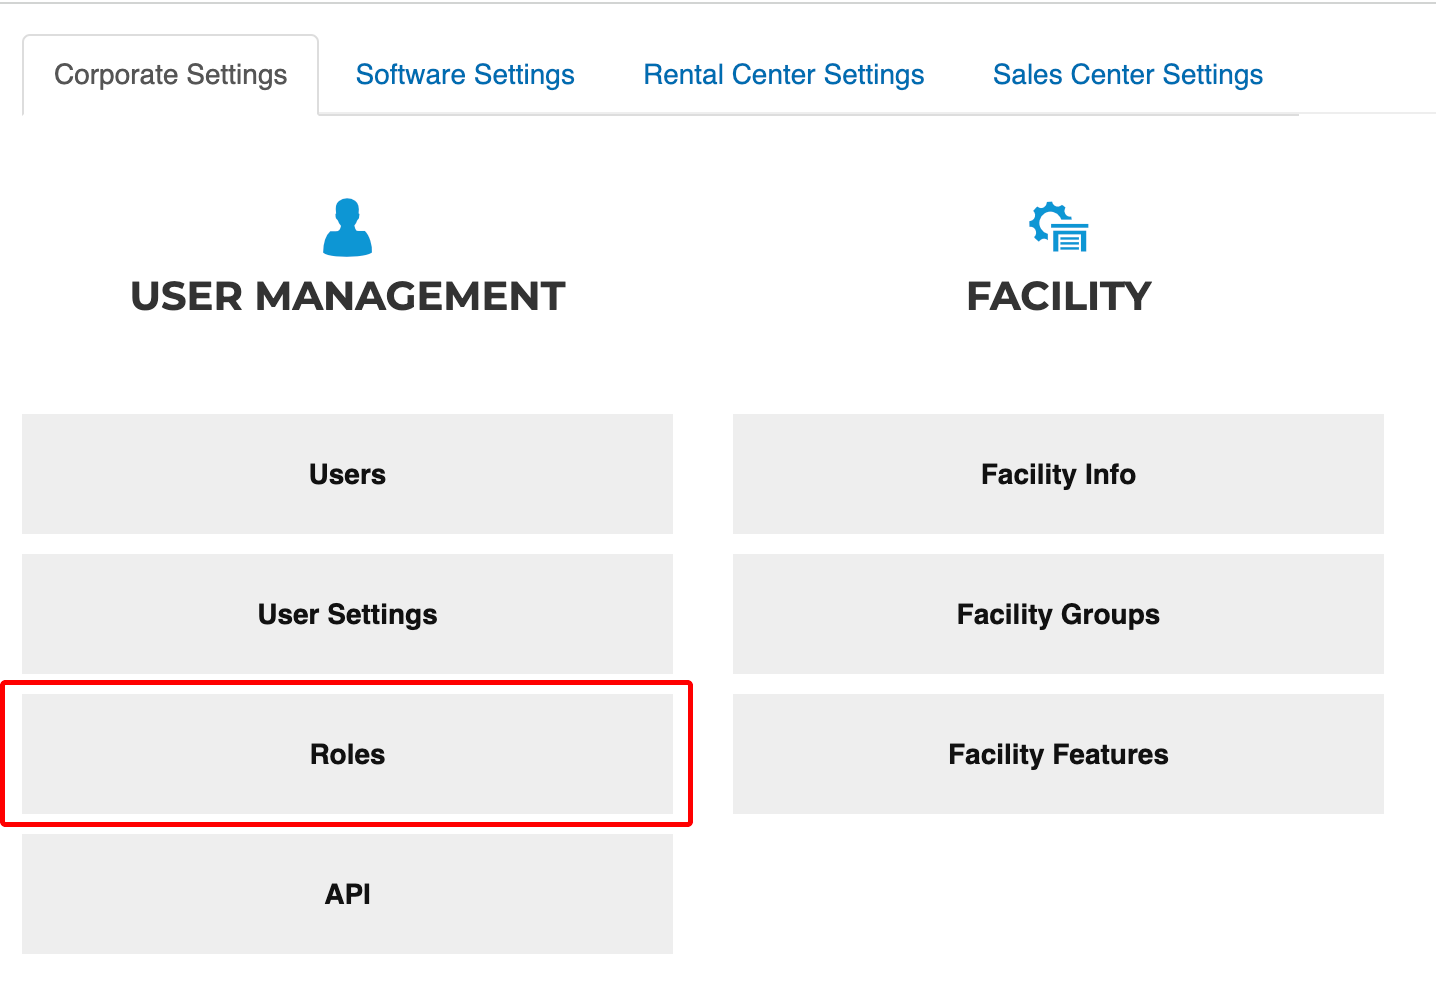
Task: Open the Users button
Action: (x=347, y=474)
